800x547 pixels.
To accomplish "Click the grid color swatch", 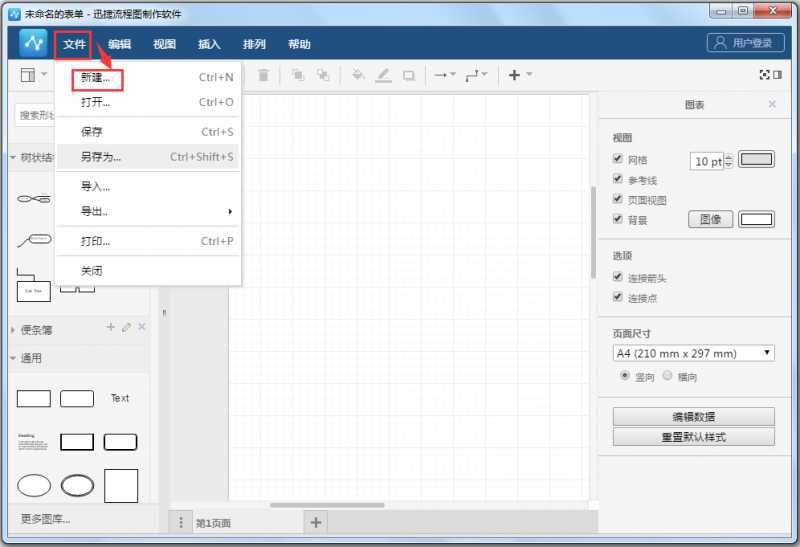I will 756,160.
